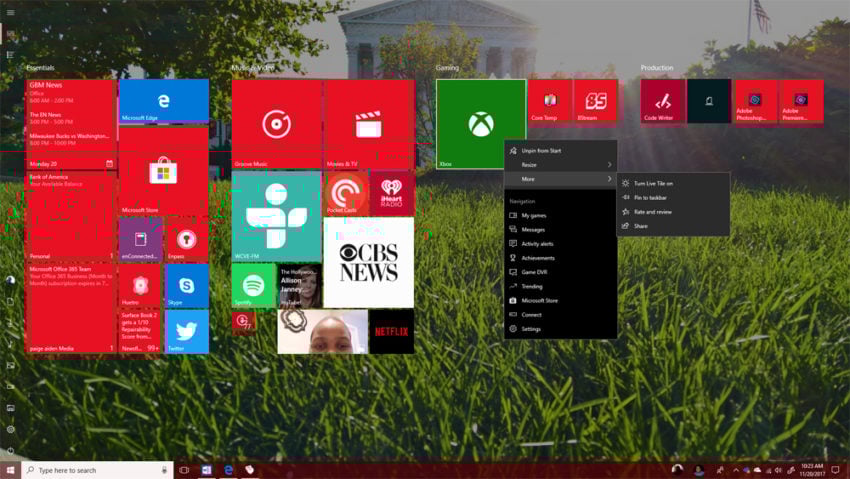850x479 pixels.
Task: Launch the Pocket Casts tile
Action: 346,193
